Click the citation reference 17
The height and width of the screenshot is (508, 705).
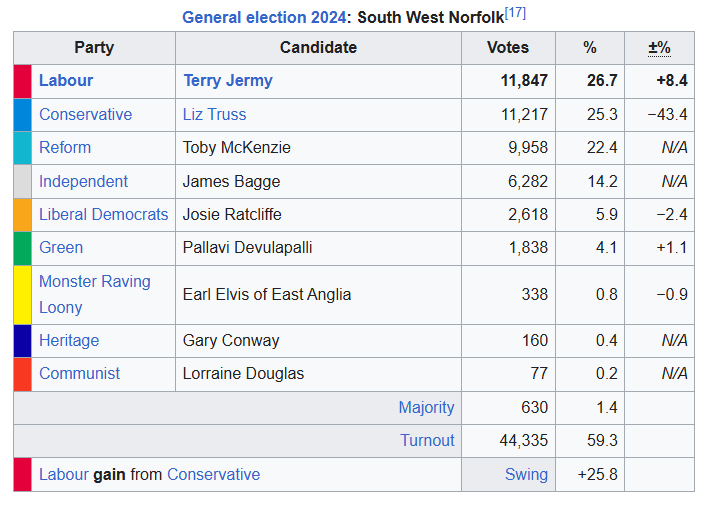pos(515,13)
